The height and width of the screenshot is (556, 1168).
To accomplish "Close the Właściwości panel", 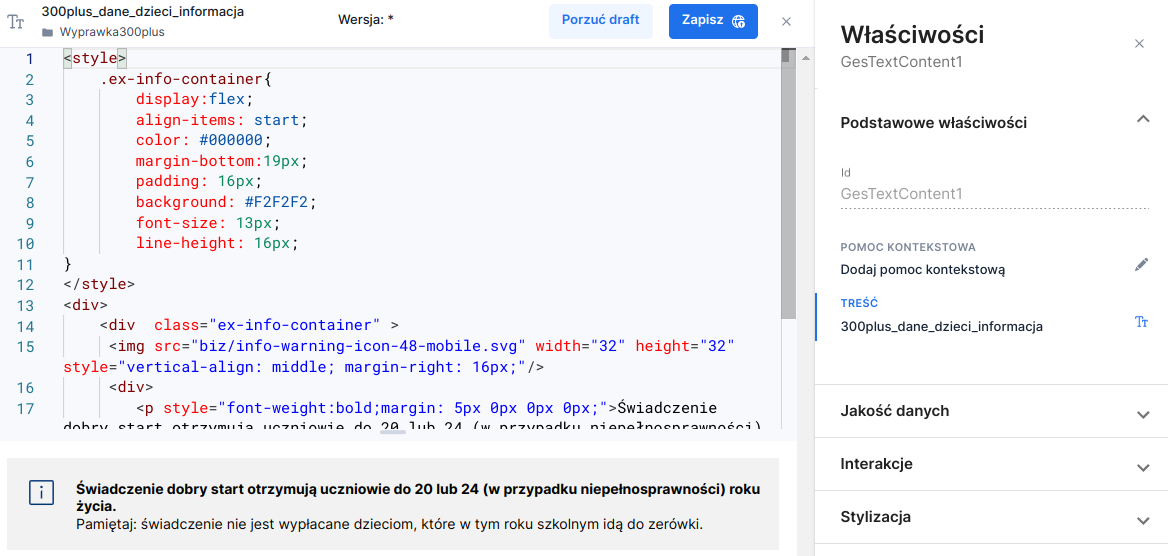I will click(1139, 43).
